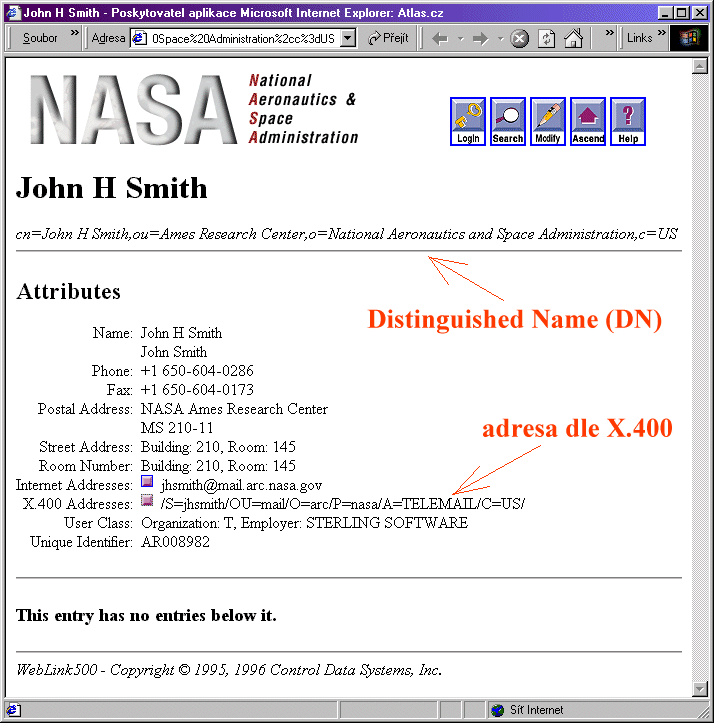714x723 pixels.
Task: Open the Back button history dropdown arrow
Action: click(460, 39)
